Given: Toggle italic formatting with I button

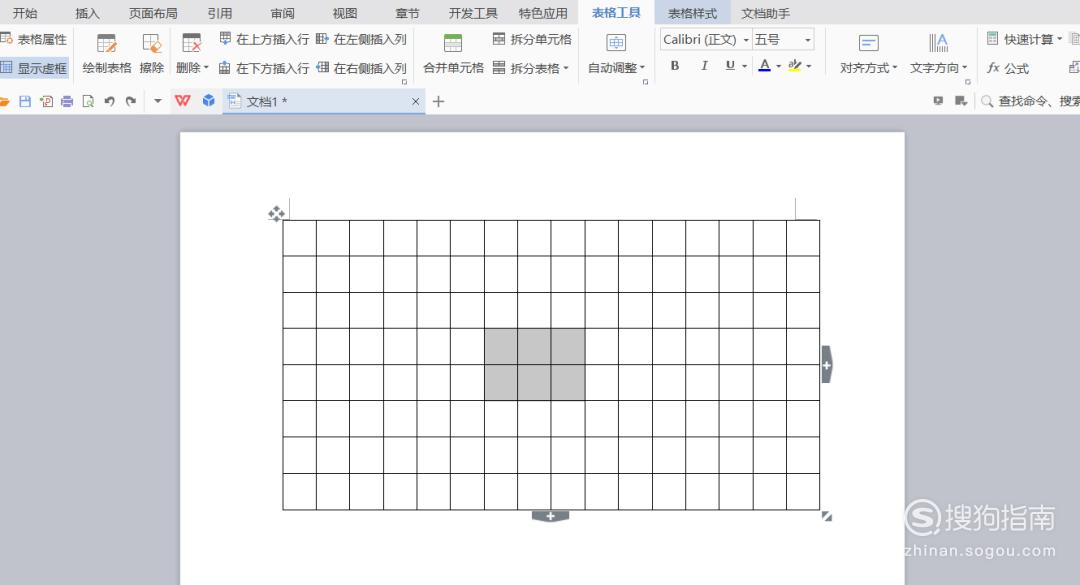Looking at the screenshot, I should [x=704, y=64].
